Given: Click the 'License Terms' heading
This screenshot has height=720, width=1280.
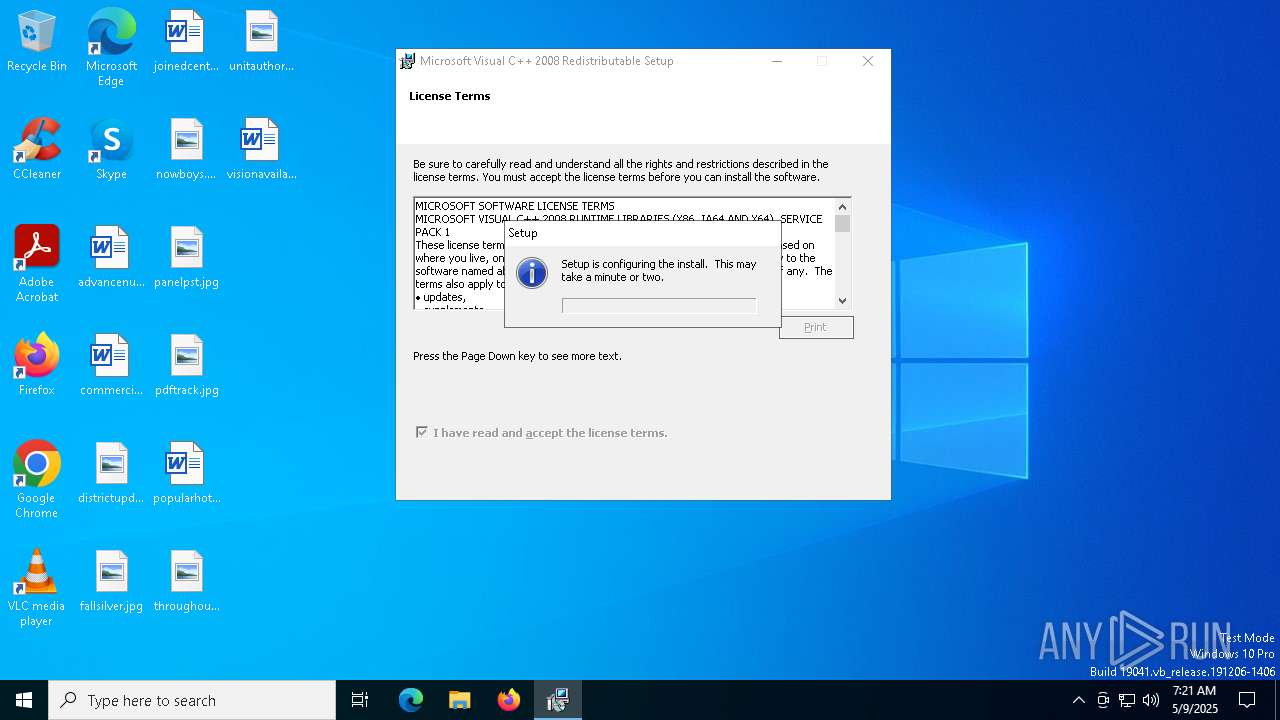Looking at the screenshot, I should (x=449, y=96).
